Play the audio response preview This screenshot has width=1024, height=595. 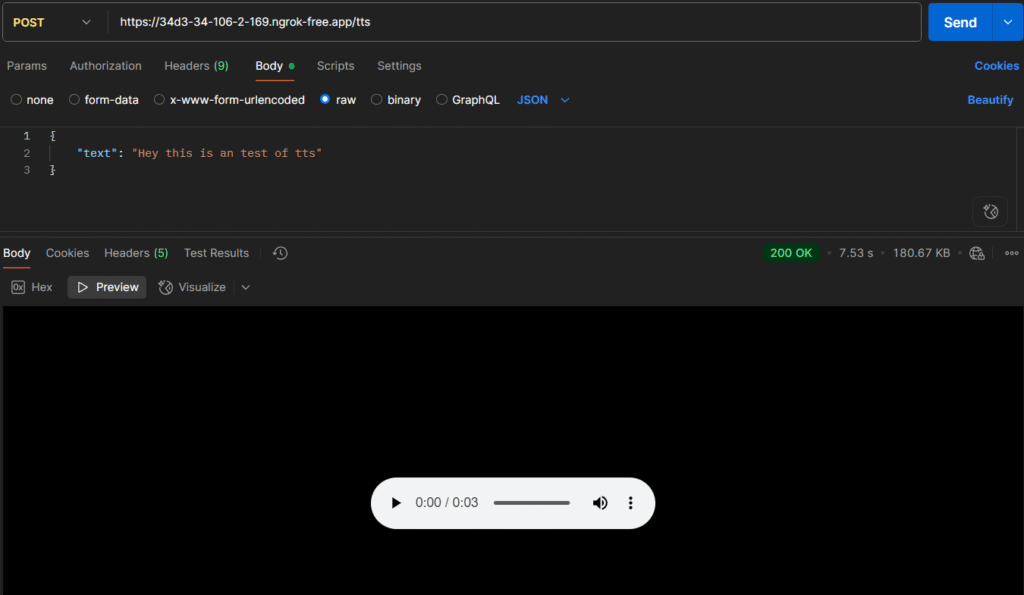click(396, 503)
